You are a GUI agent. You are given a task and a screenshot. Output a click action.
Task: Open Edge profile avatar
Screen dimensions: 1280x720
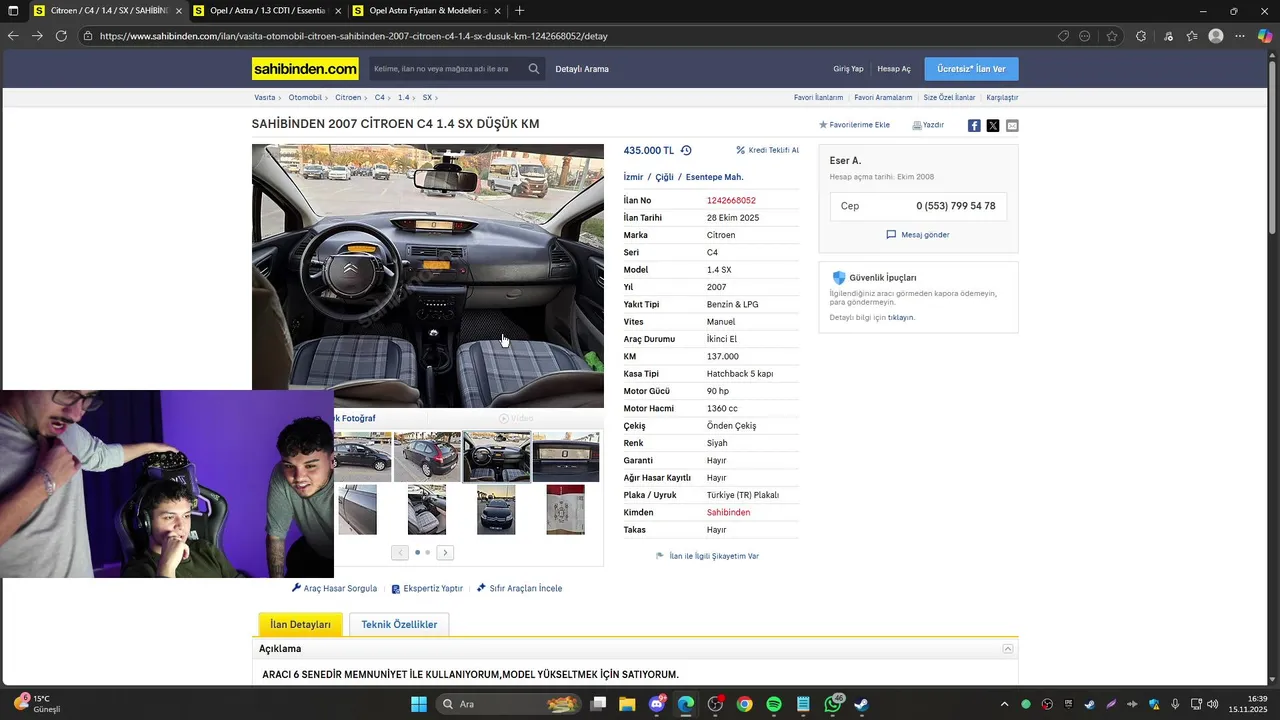(1216, 36)
